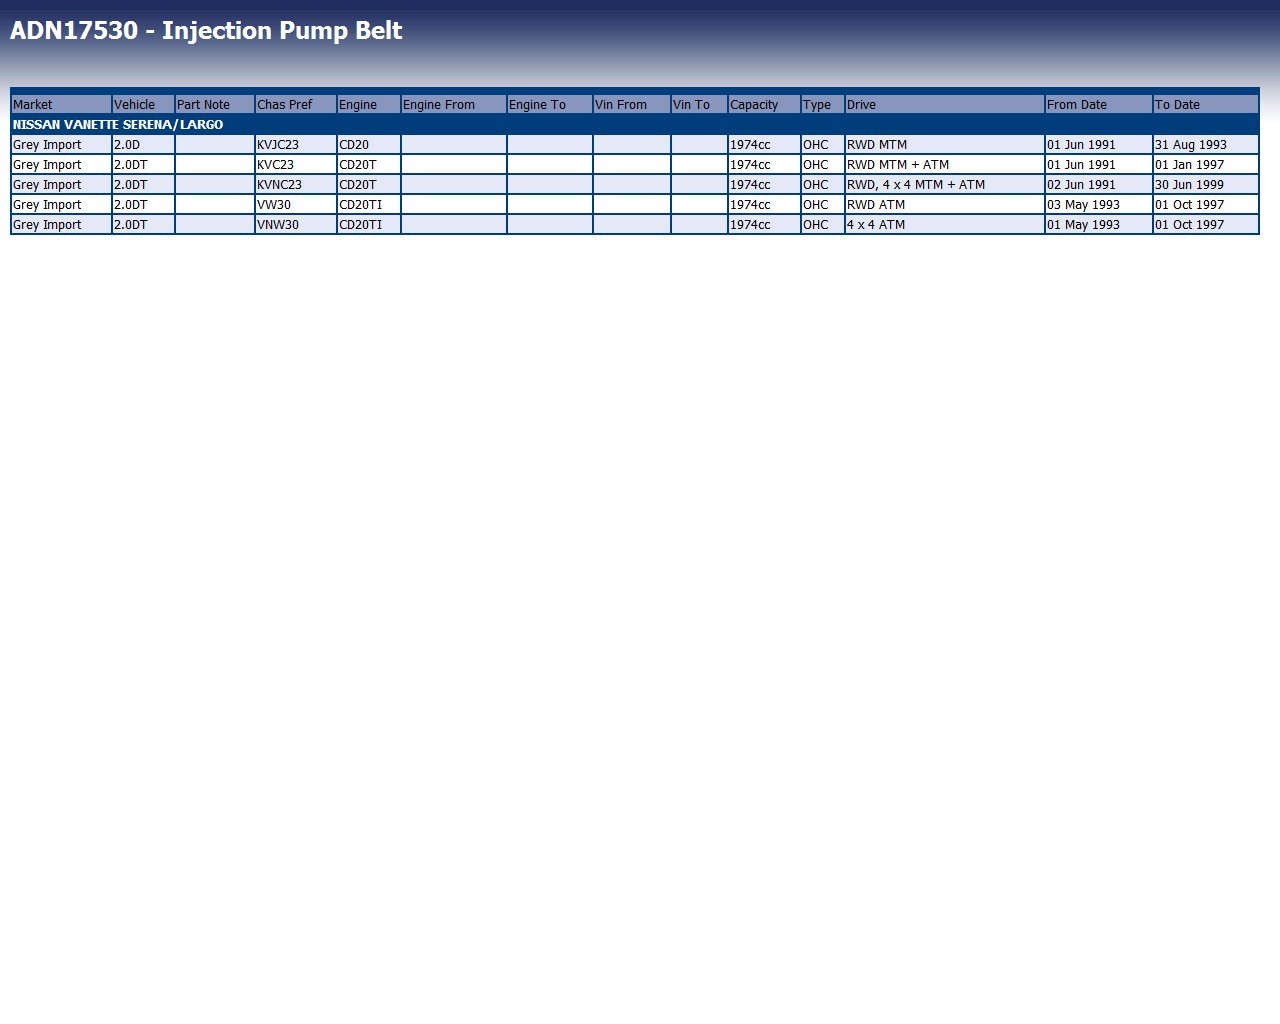This screenshot has height=1024, width=1280.
Task: Click '1974cc' capacity in KVJC23 row
Action: [764, 144]
